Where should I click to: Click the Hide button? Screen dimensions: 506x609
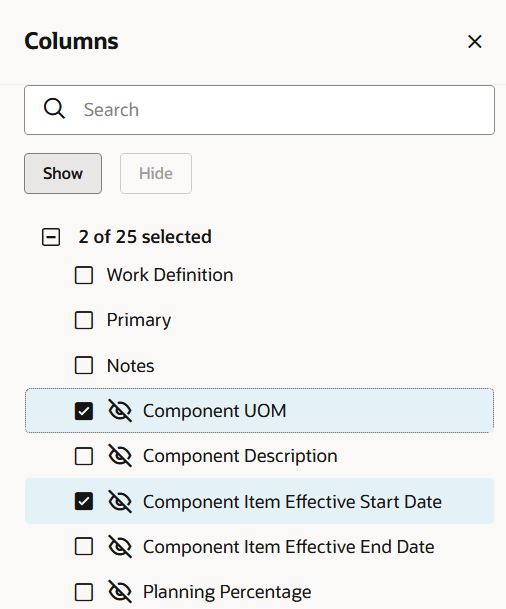[156, 173]
